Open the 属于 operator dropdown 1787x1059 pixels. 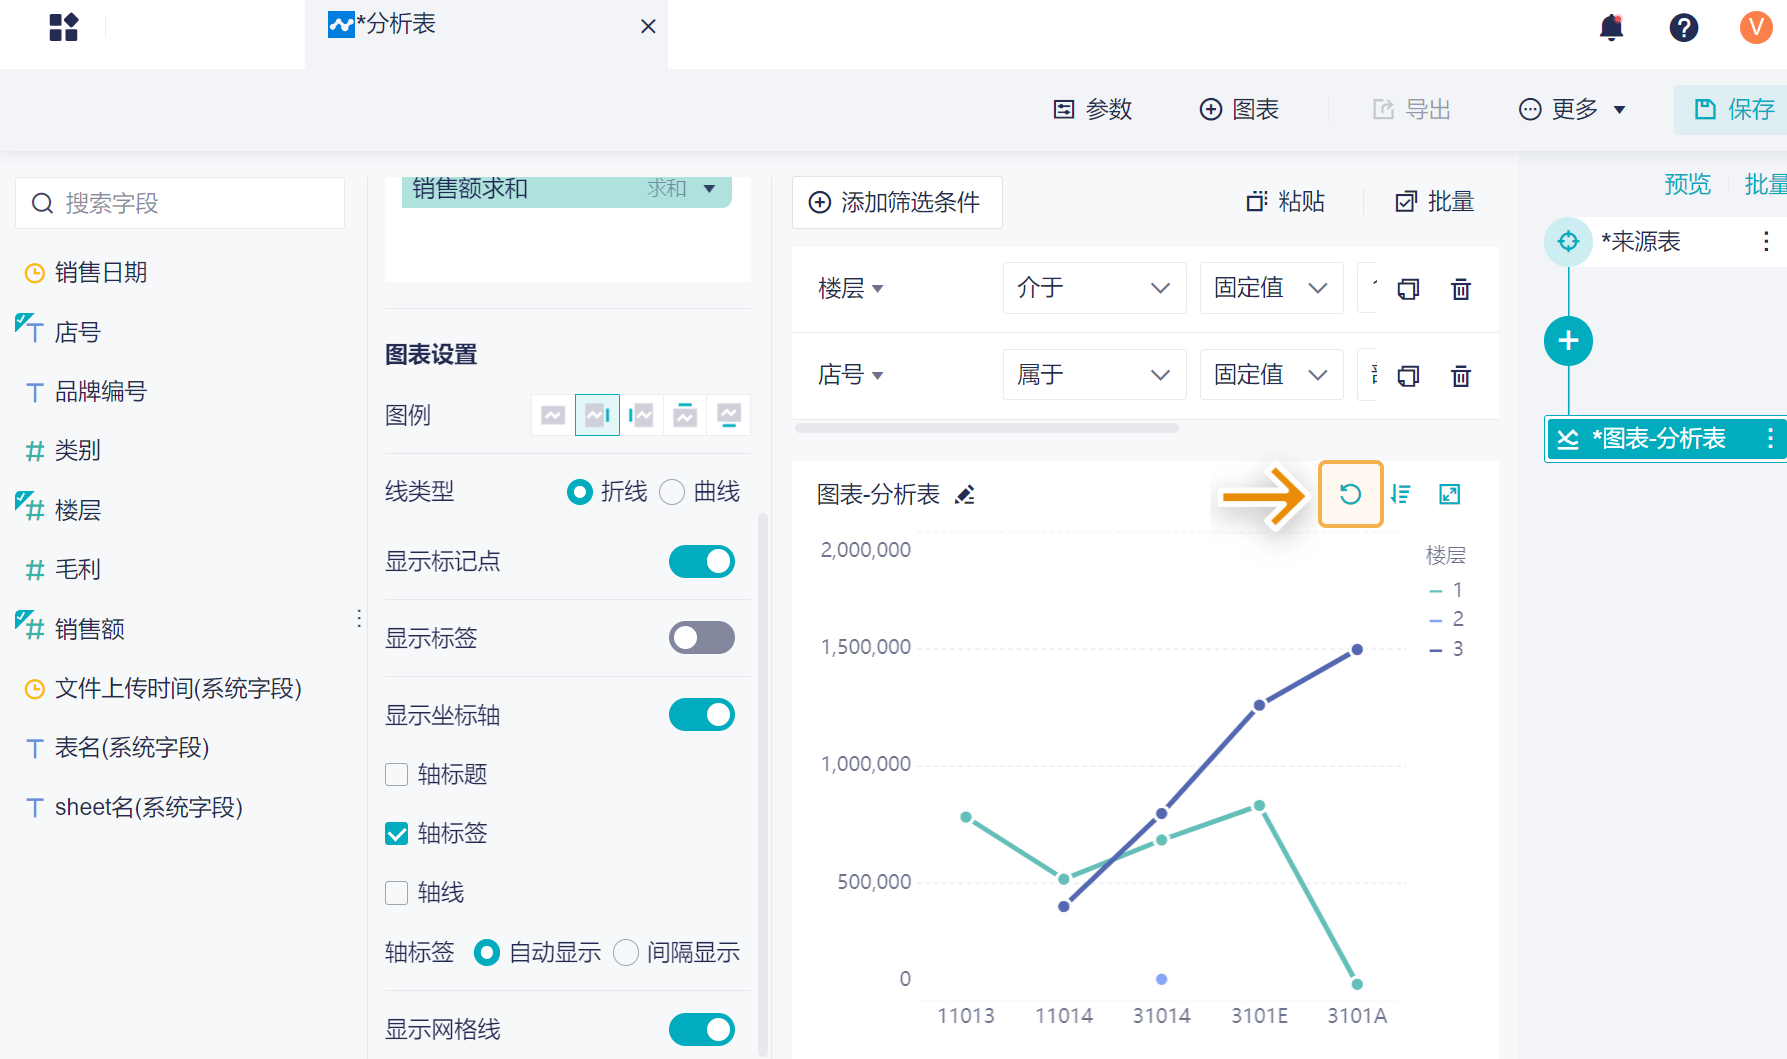pos(1094,375)
